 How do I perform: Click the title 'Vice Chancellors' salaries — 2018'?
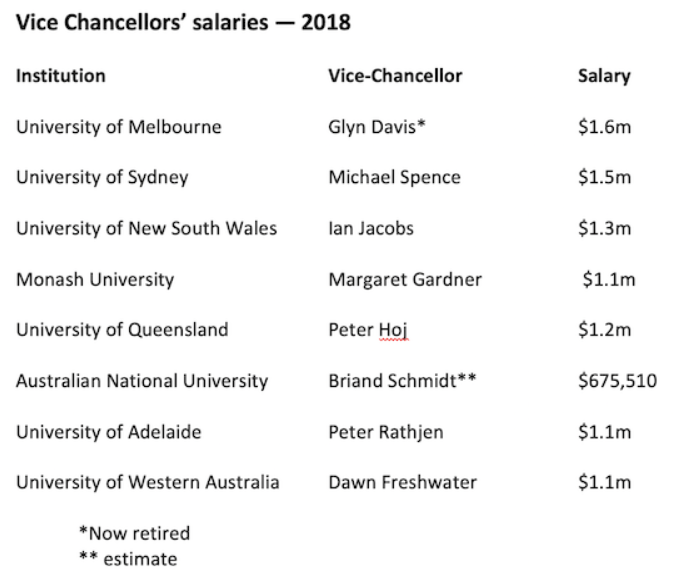tap(183, 21)
